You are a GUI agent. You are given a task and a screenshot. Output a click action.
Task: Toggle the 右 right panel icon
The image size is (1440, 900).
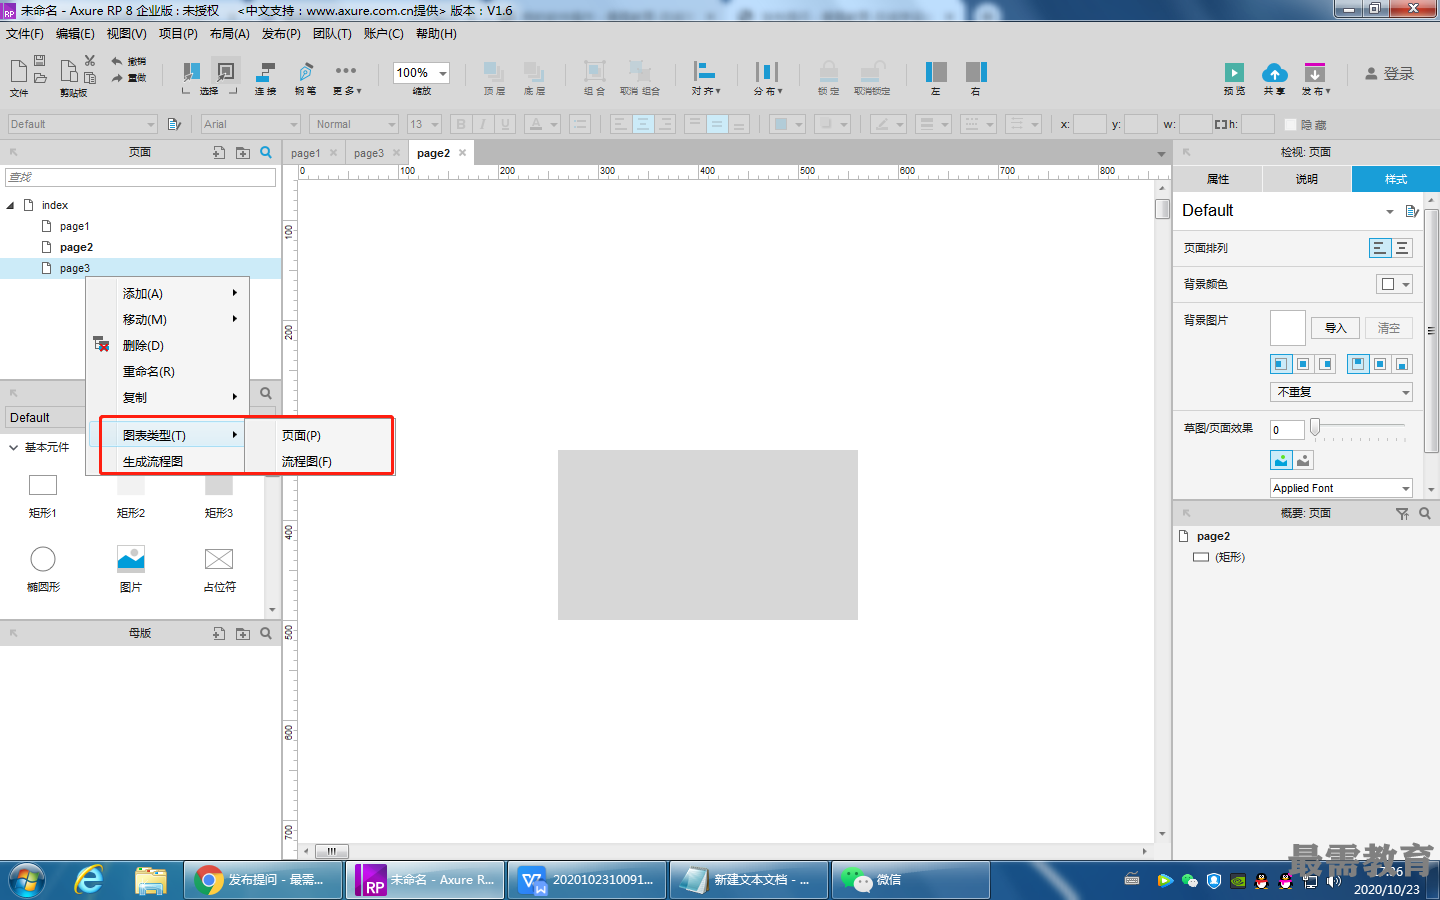point(976,72)
